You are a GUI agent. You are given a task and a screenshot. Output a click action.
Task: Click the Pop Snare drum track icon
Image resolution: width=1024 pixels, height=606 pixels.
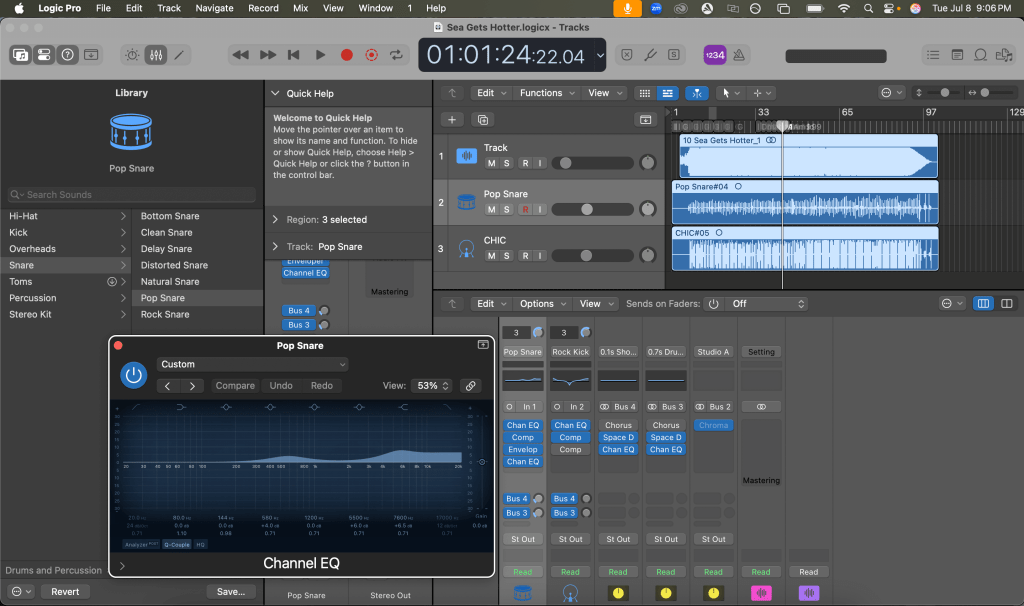pyautogui.click(x=466, y=202)
